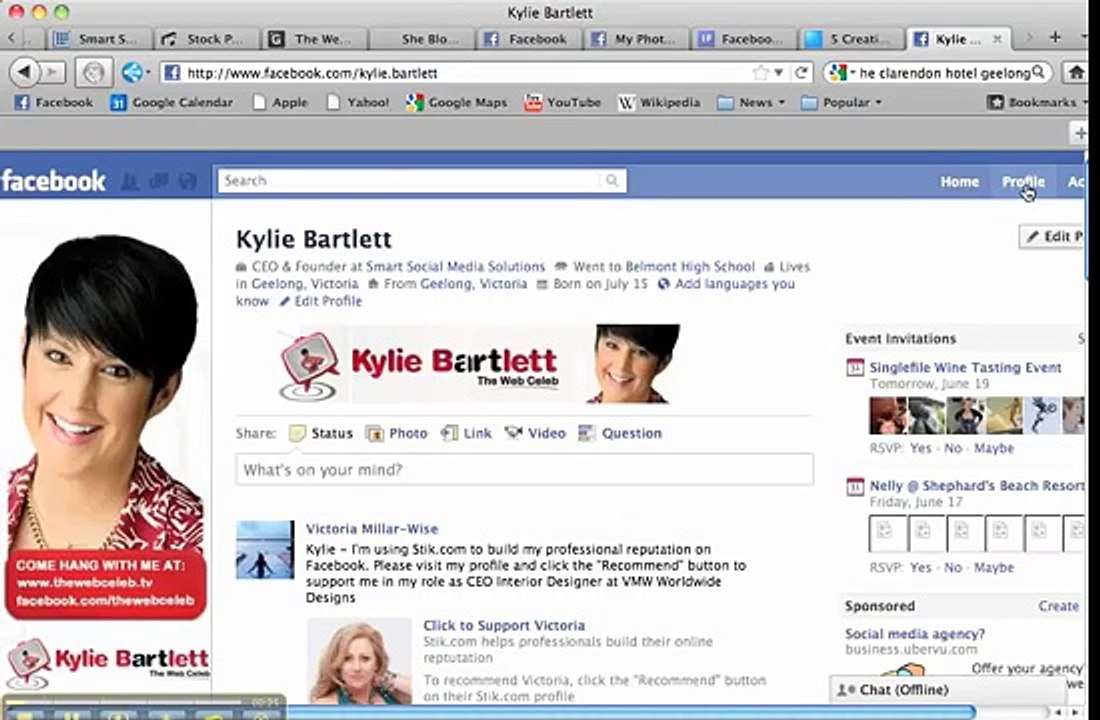This screenshot has width=1100, height=720.
Task: Open Google search engine dropdown
Action: click(842, 72)
